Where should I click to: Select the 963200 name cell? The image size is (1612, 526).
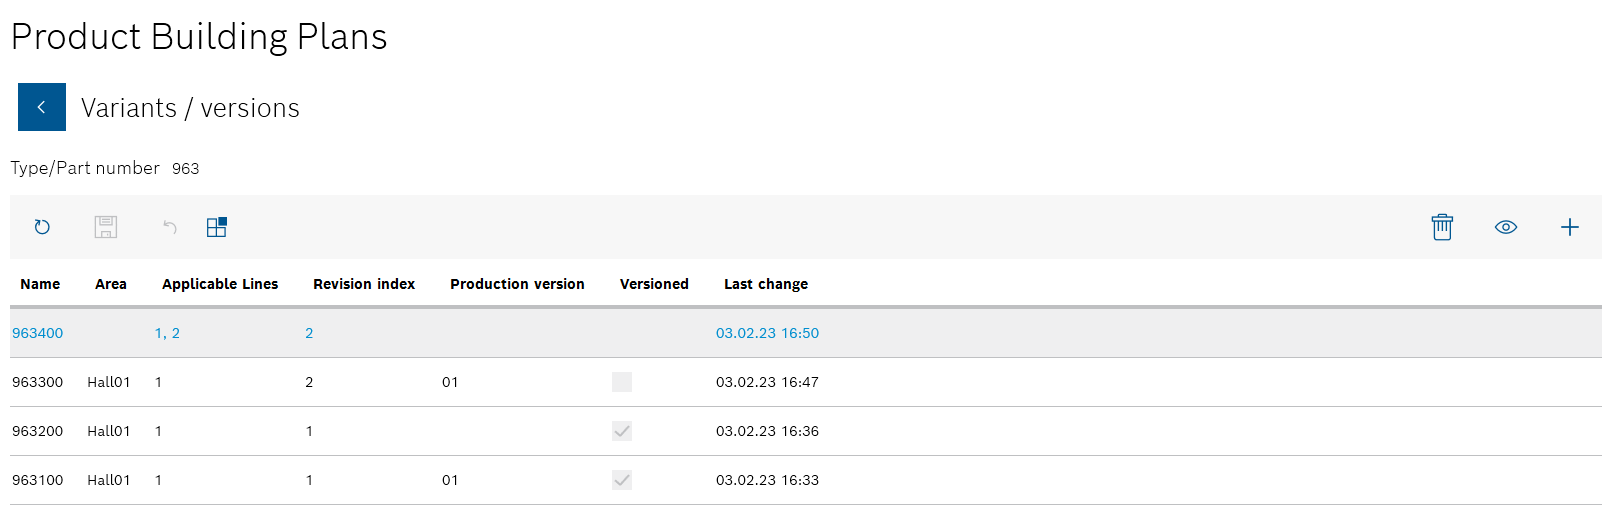click(37, 431)
